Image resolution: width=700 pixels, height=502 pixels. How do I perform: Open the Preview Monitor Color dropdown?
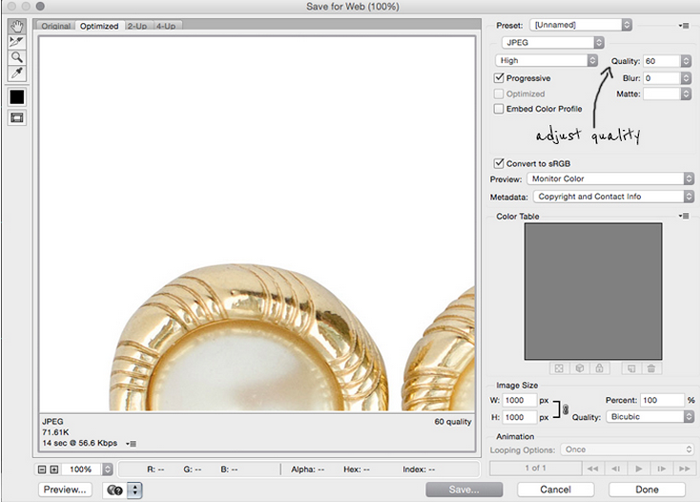611,179
